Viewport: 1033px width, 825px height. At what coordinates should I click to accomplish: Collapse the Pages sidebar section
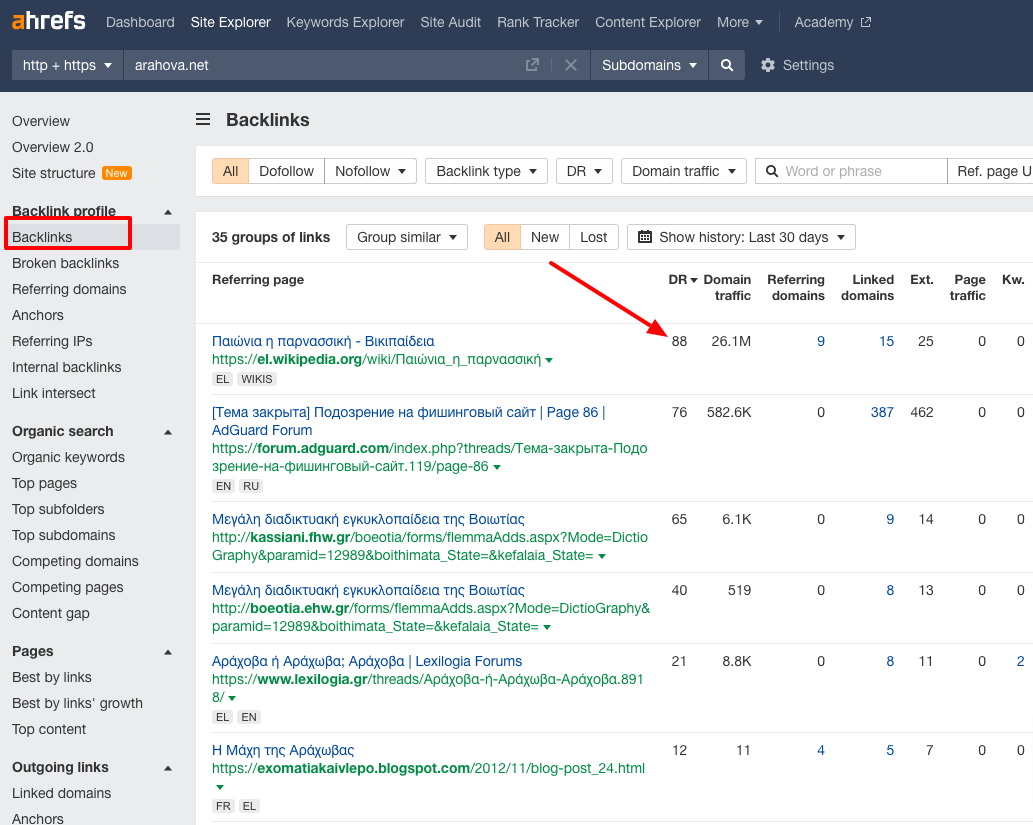(167, 652)
